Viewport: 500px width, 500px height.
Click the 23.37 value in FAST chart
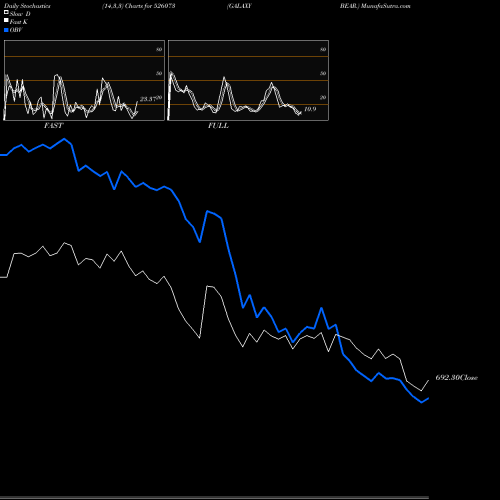pos(148,99)
